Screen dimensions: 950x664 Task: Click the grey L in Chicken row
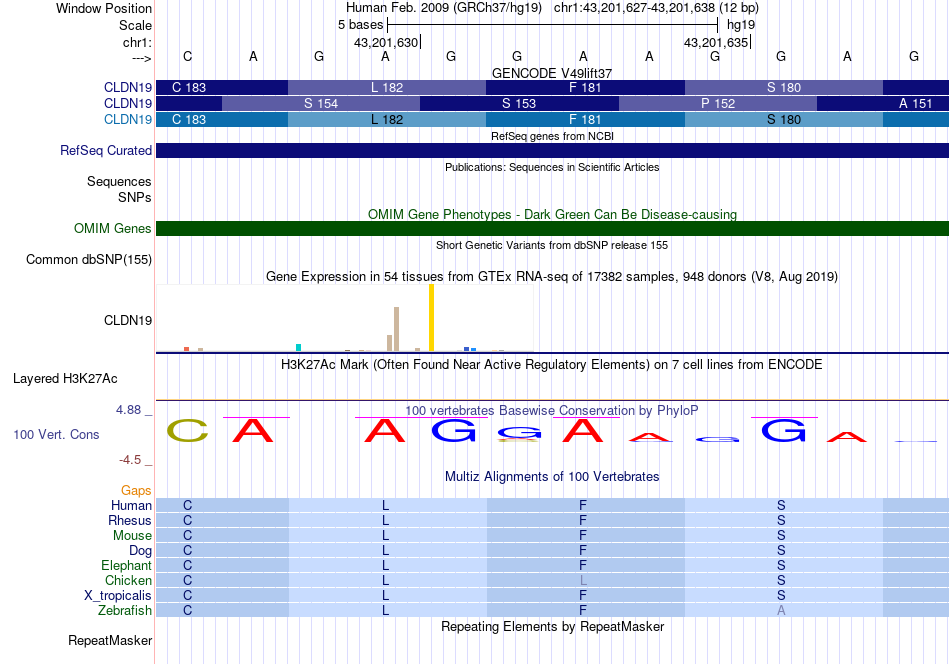point(583,580)
